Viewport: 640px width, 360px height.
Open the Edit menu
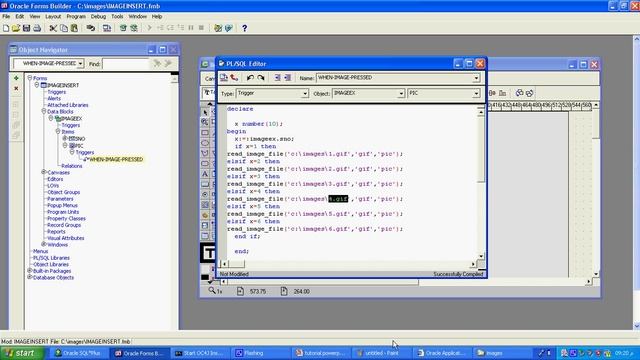[20, 17]
